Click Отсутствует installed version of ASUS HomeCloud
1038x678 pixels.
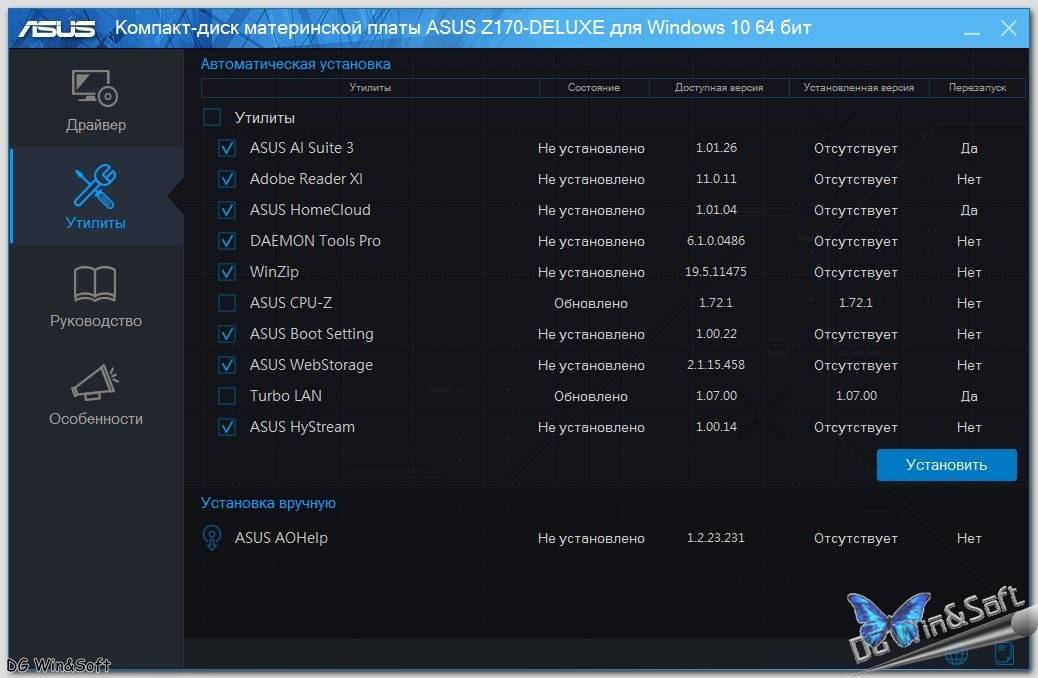pyautogui.click(x=856, y=211)
